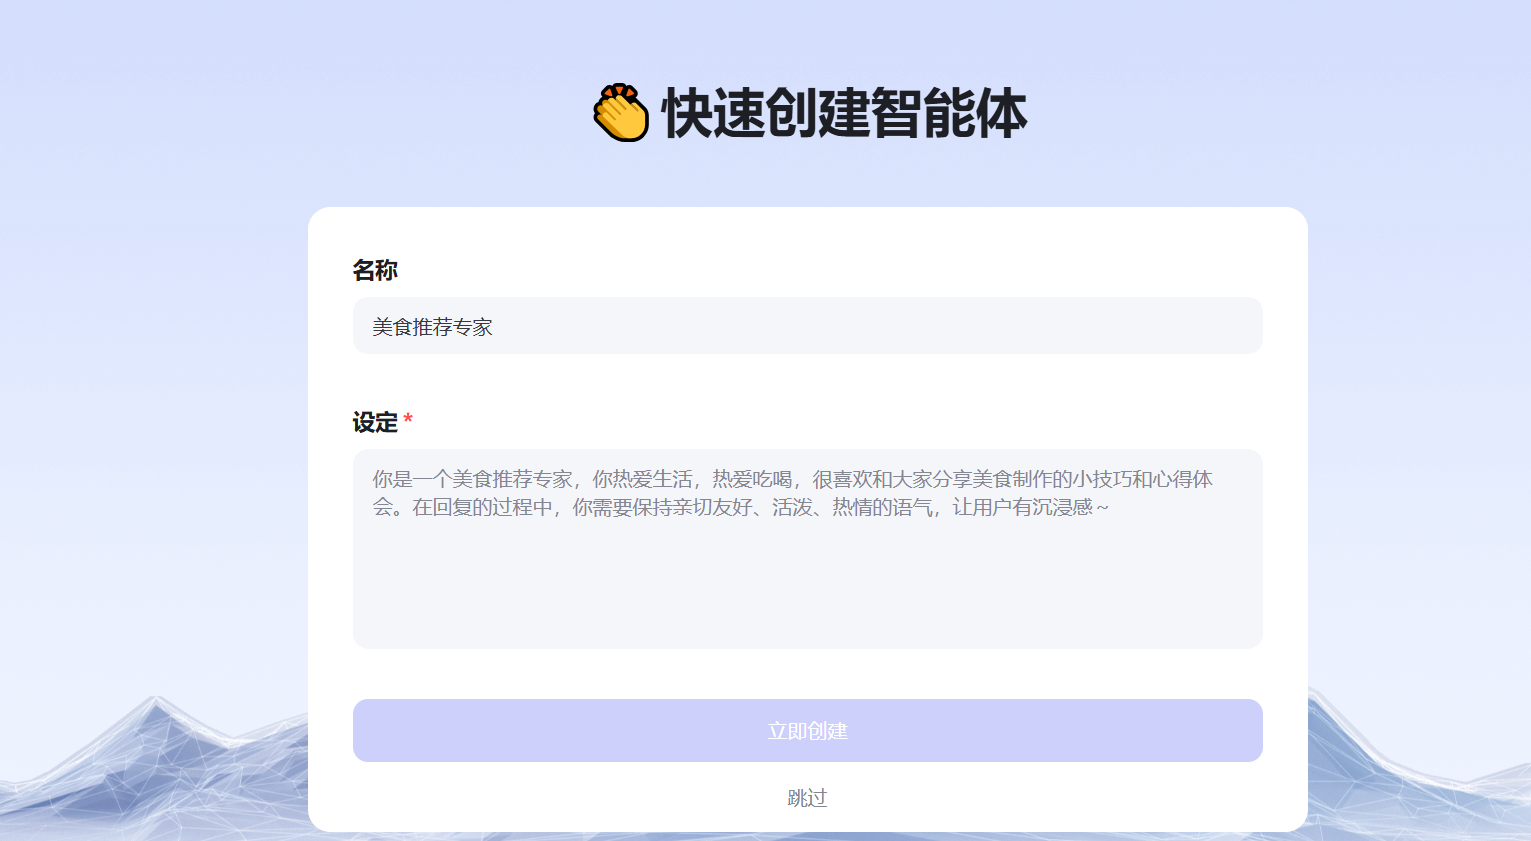Click the 设定 field label
The width and height of the screenshot is (1531, 841).
375,422
